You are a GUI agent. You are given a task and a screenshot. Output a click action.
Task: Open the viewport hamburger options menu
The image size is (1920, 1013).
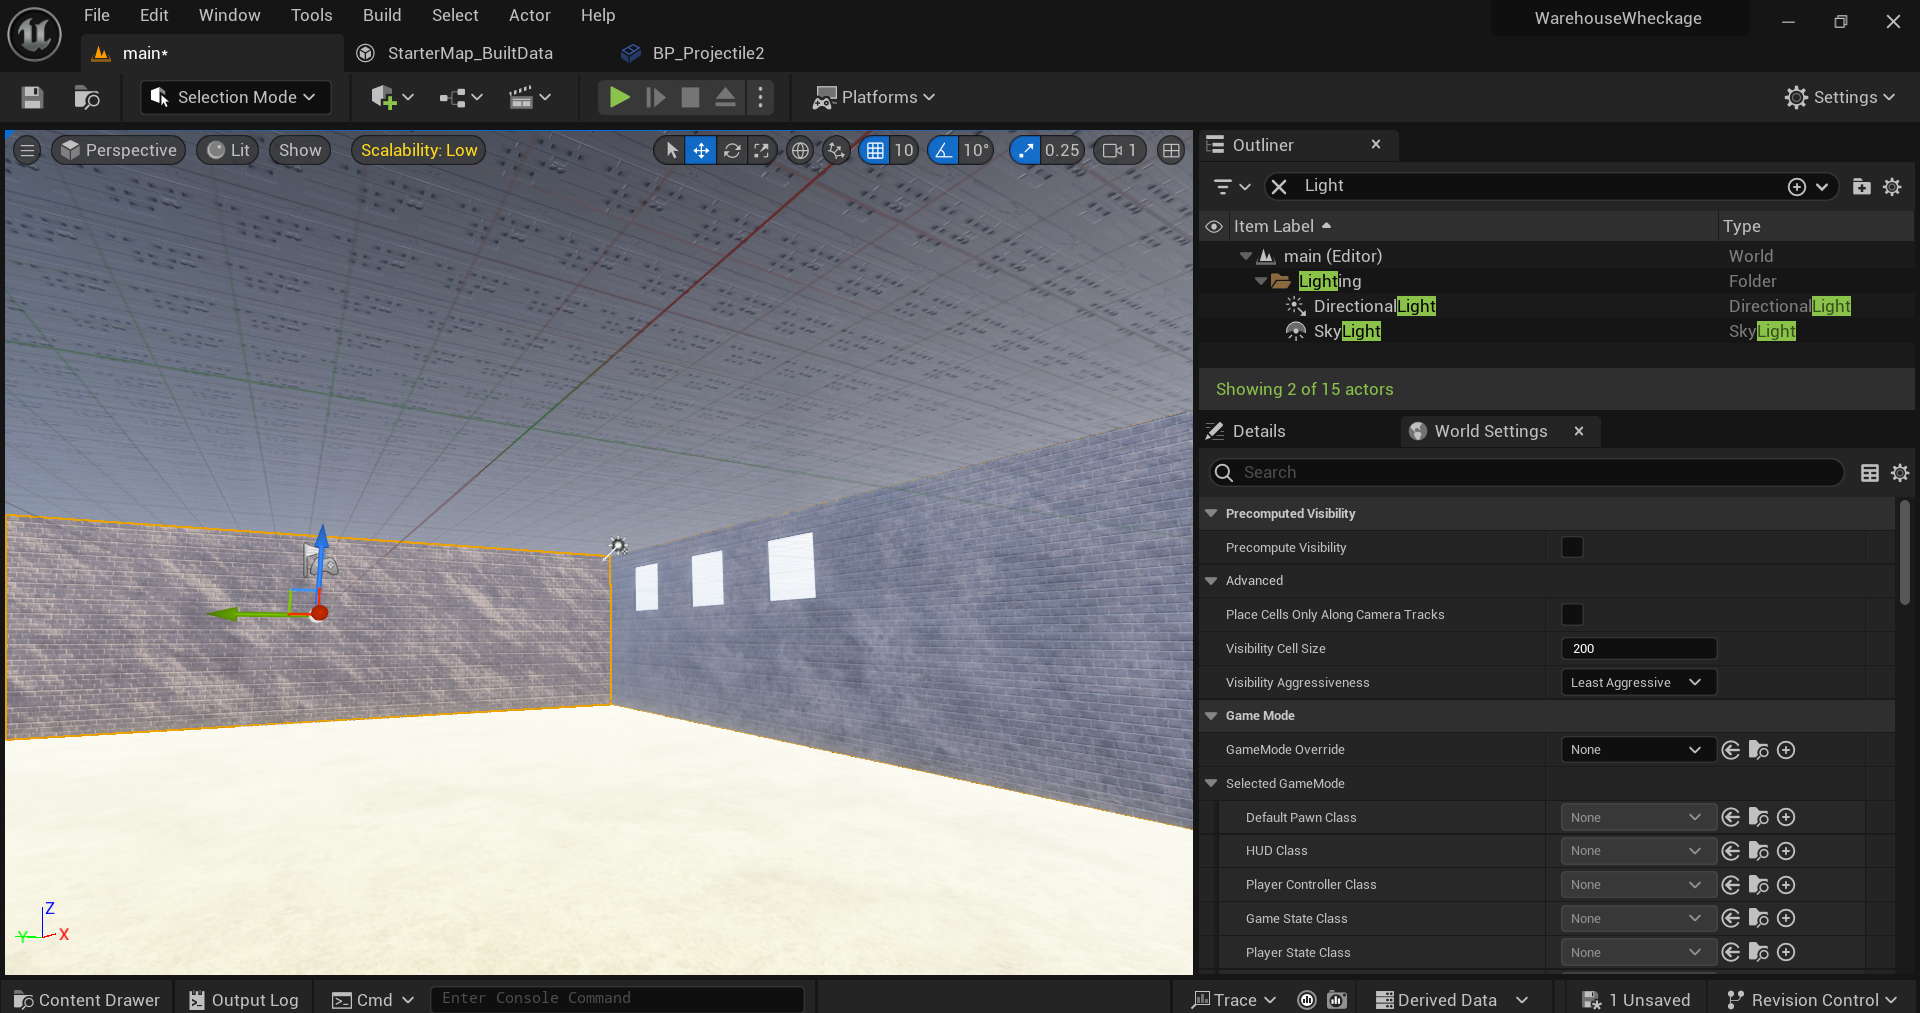(27, 150)
